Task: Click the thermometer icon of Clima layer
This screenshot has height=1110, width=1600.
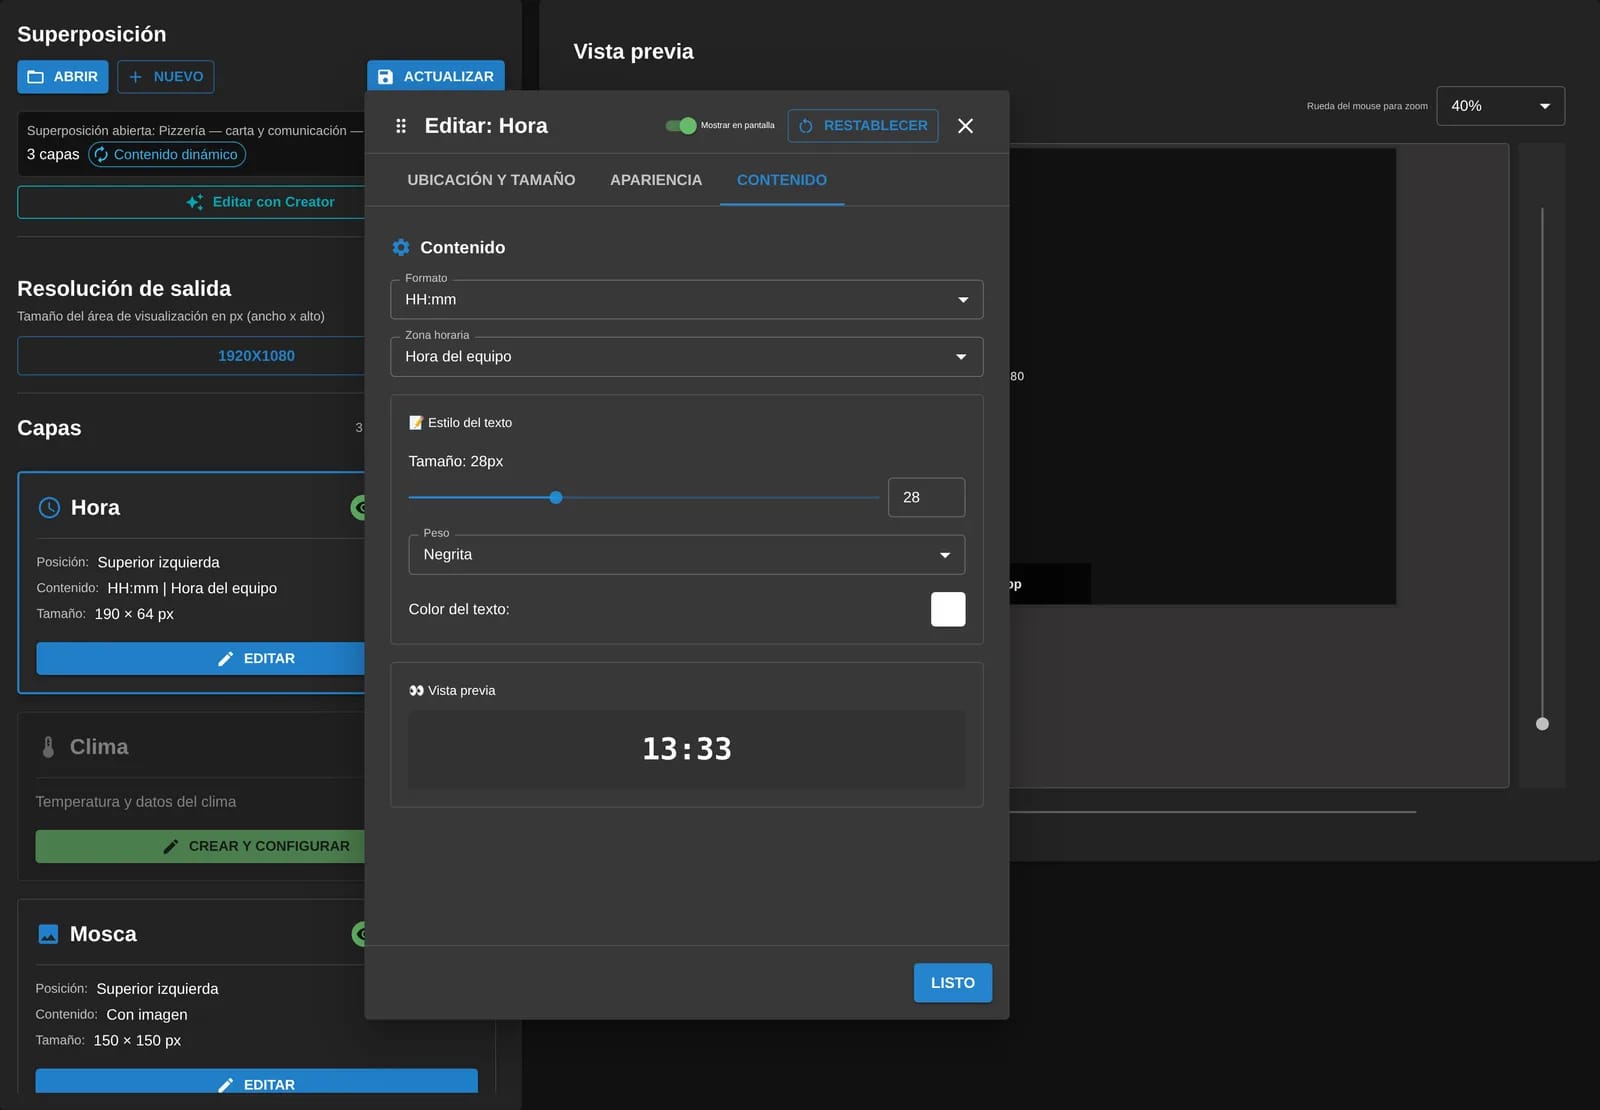Action: [x=48, y=747]
